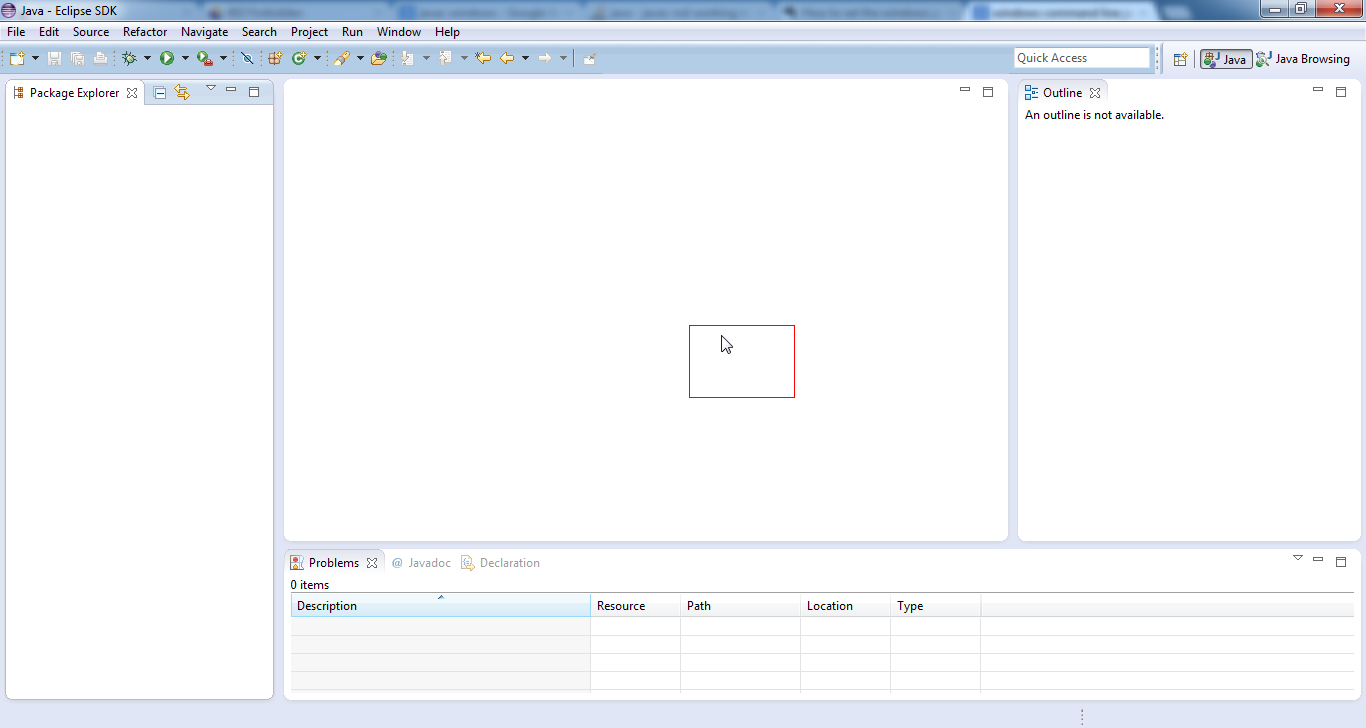The image size is (1366, 728).
Task: Toggle Link with Editor in Package Explorer
Action: (x=182, y=93)
